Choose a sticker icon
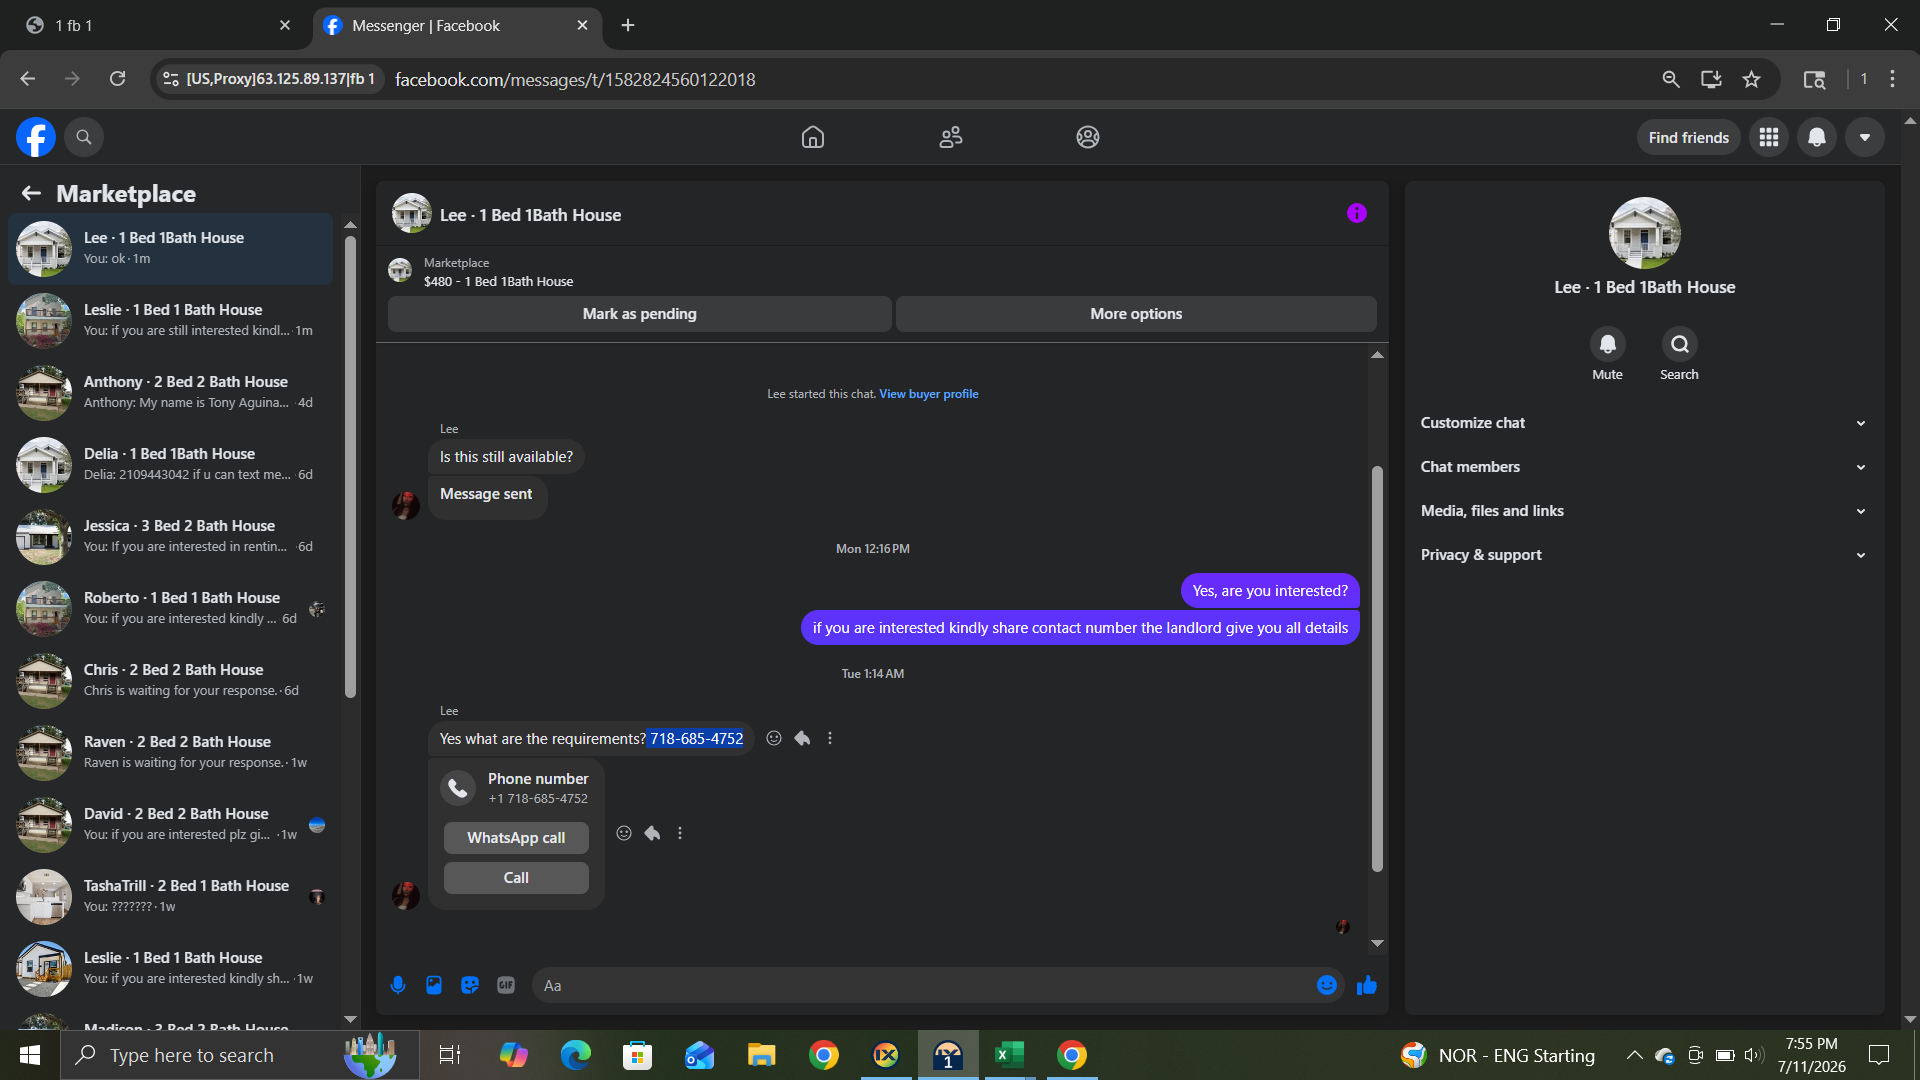Image resolution: width=1920 pixels, height=1080 pixels. (x=470, y=985)
